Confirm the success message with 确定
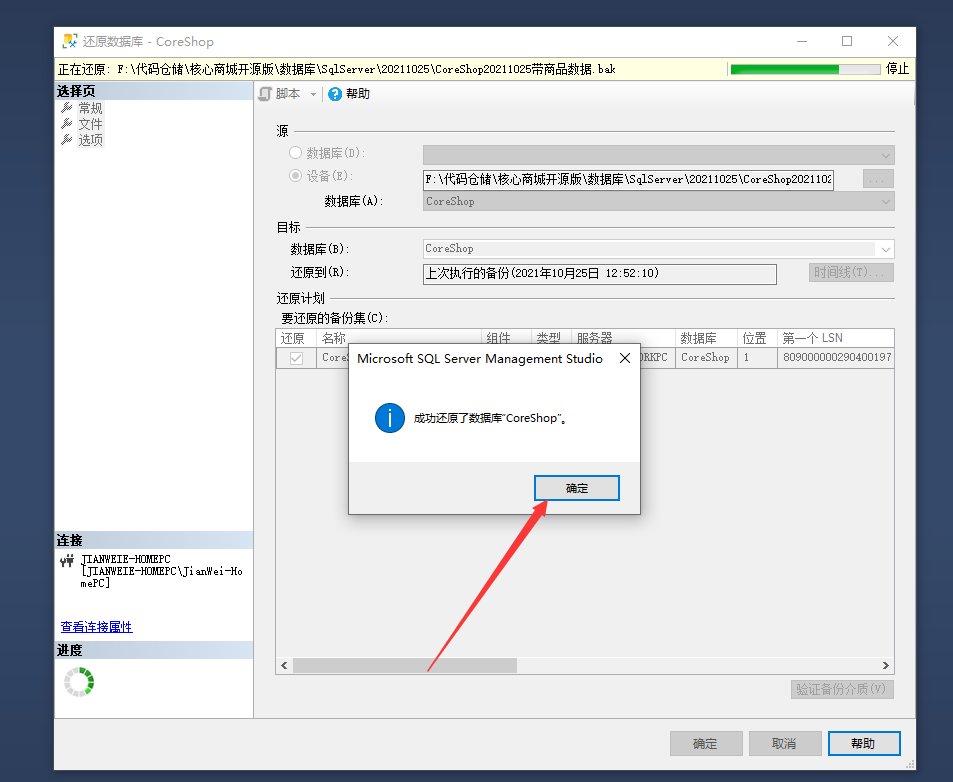Image resolution: width=953 pixels, height=782 pixels. (x=577, y=488)
